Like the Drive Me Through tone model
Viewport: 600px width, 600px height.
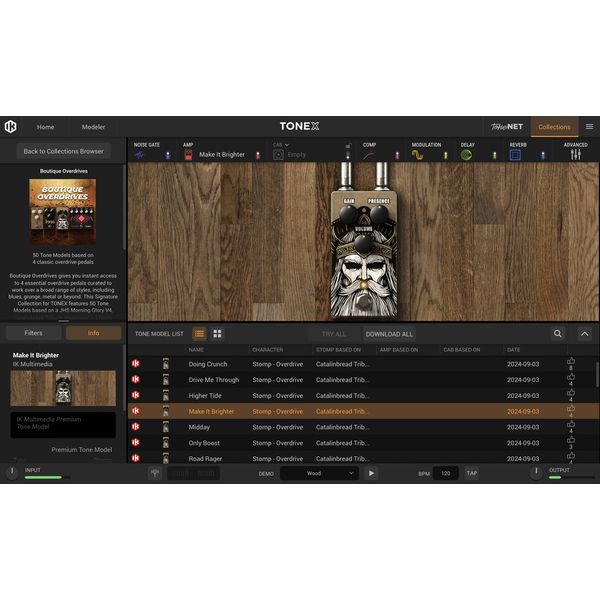tap(571, 377)
